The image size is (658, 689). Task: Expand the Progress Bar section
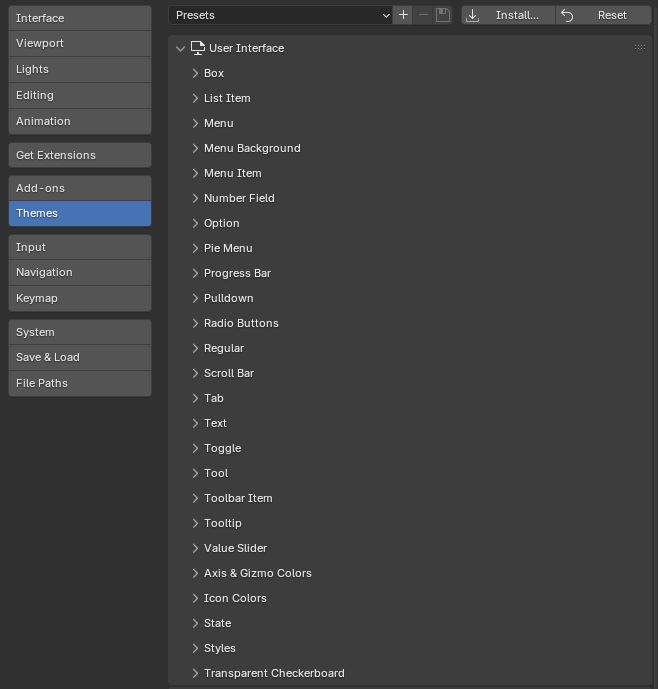coord(195,274)
